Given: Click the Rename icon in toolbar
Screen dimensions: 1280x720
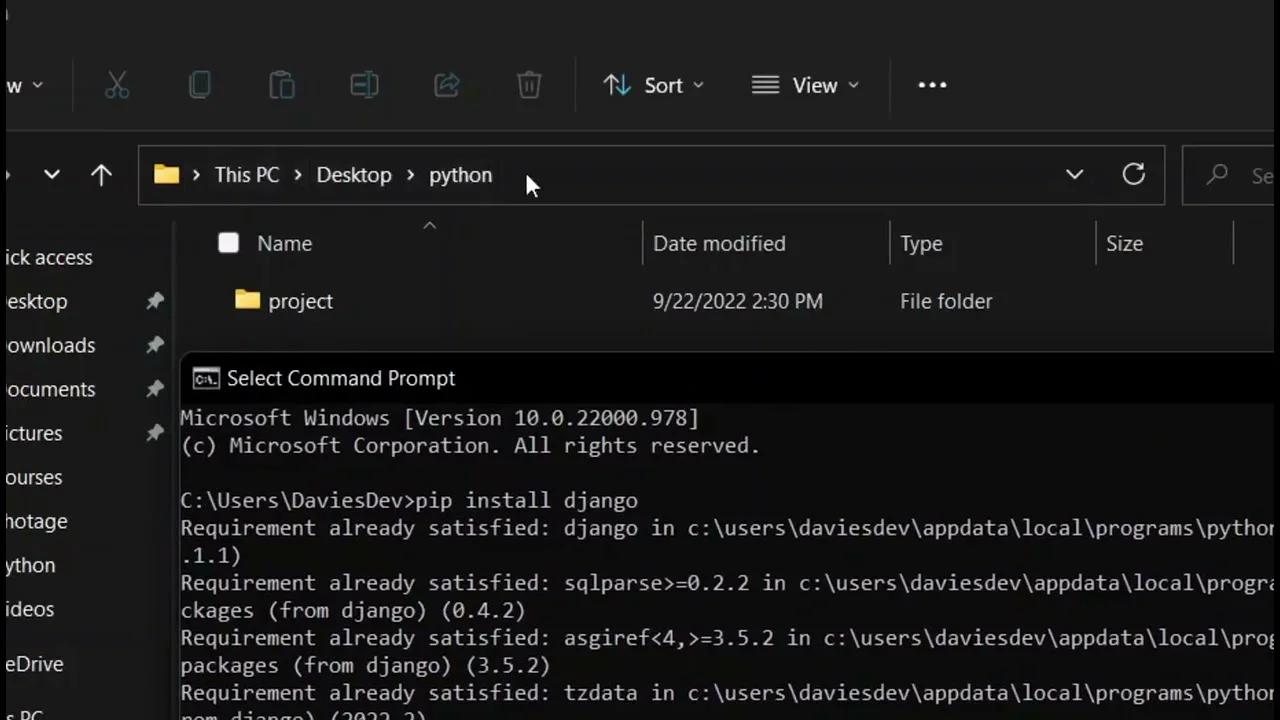Looking at the screenshot, I should click(x=364, y=86).
